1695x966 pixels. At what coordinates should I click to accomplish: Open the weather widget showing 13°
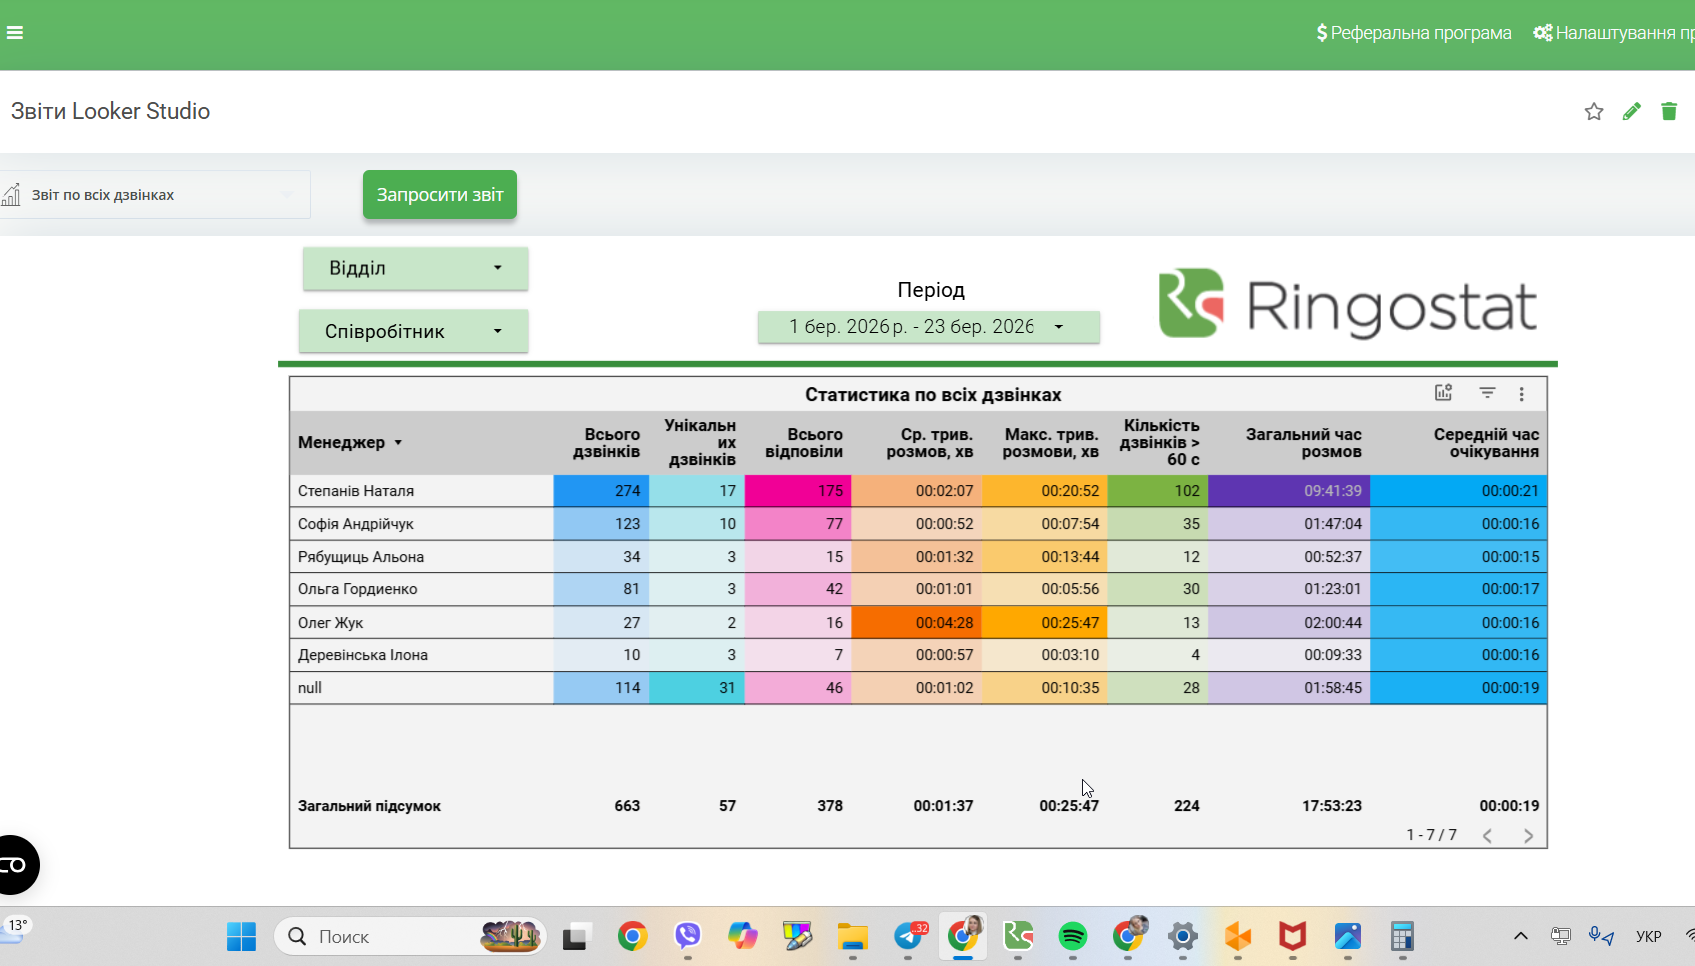tap(16, 930)
